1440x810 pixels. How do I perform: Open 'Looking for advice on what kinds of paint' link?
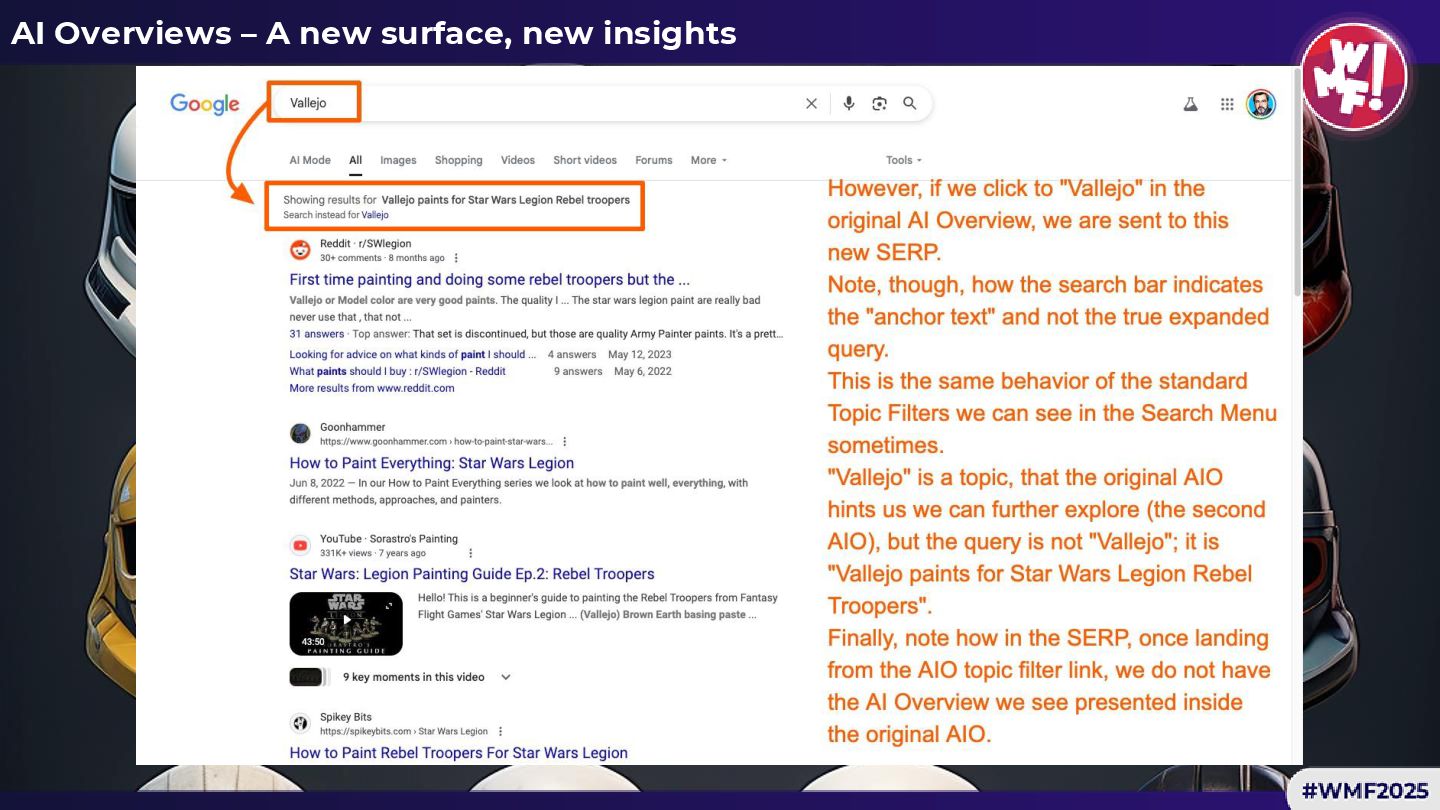[413, 354]
